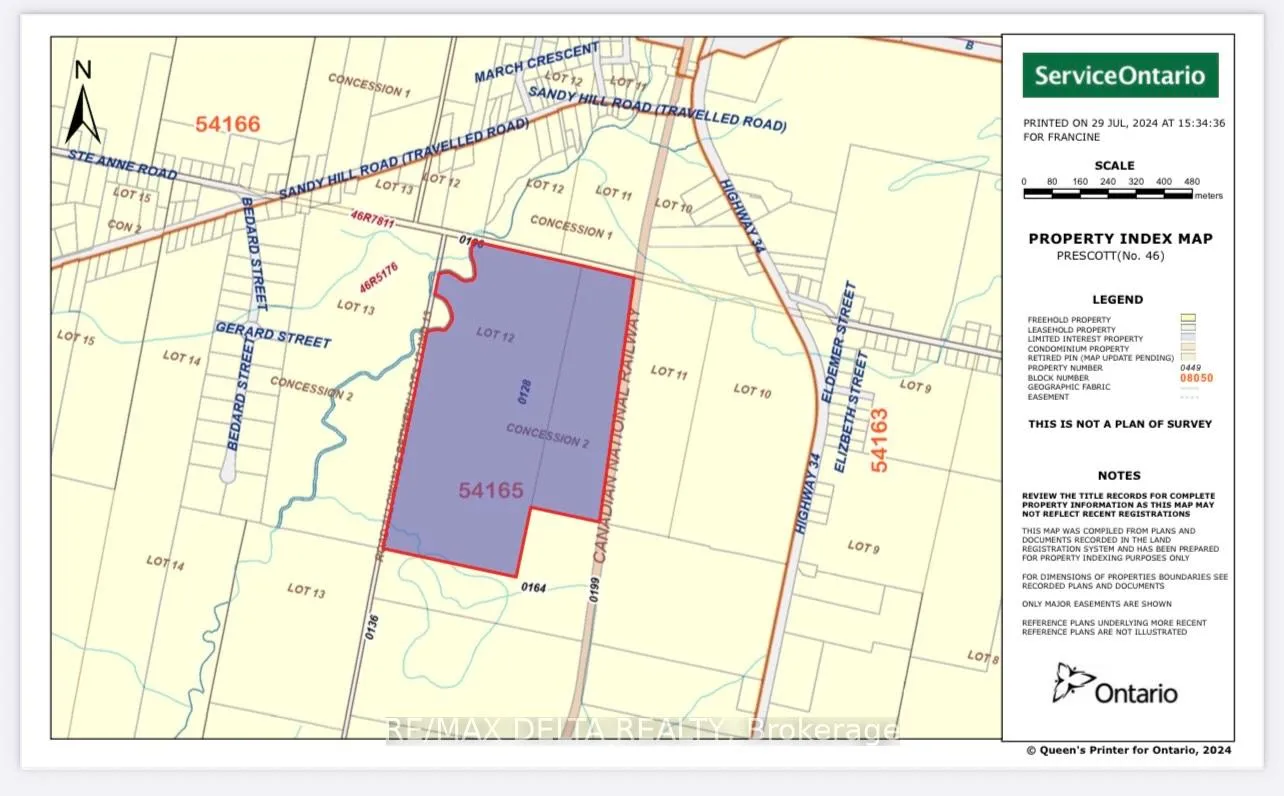The width and height of the screenshot is (1284, 796).
Task: Click block number 54166 on the map
Action: 227,124
